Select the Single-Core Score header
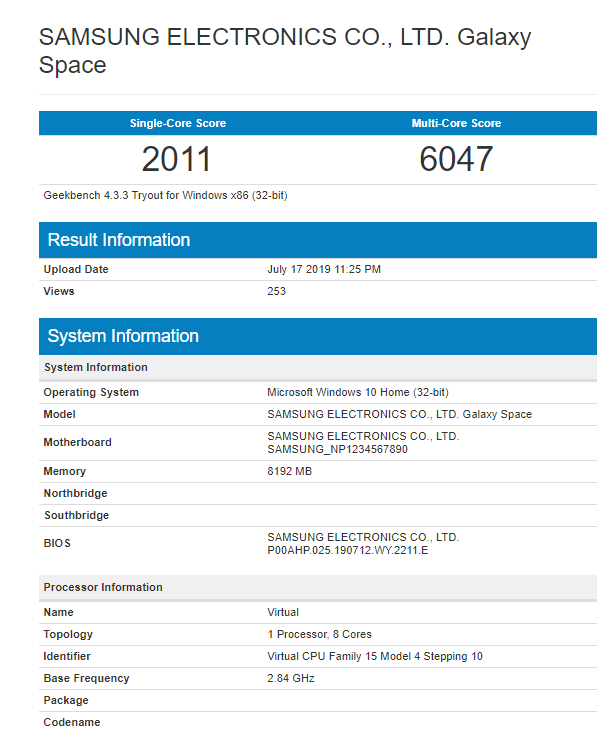Image resolution: width=612 pixels, height=739 pixels. (178, 123)
